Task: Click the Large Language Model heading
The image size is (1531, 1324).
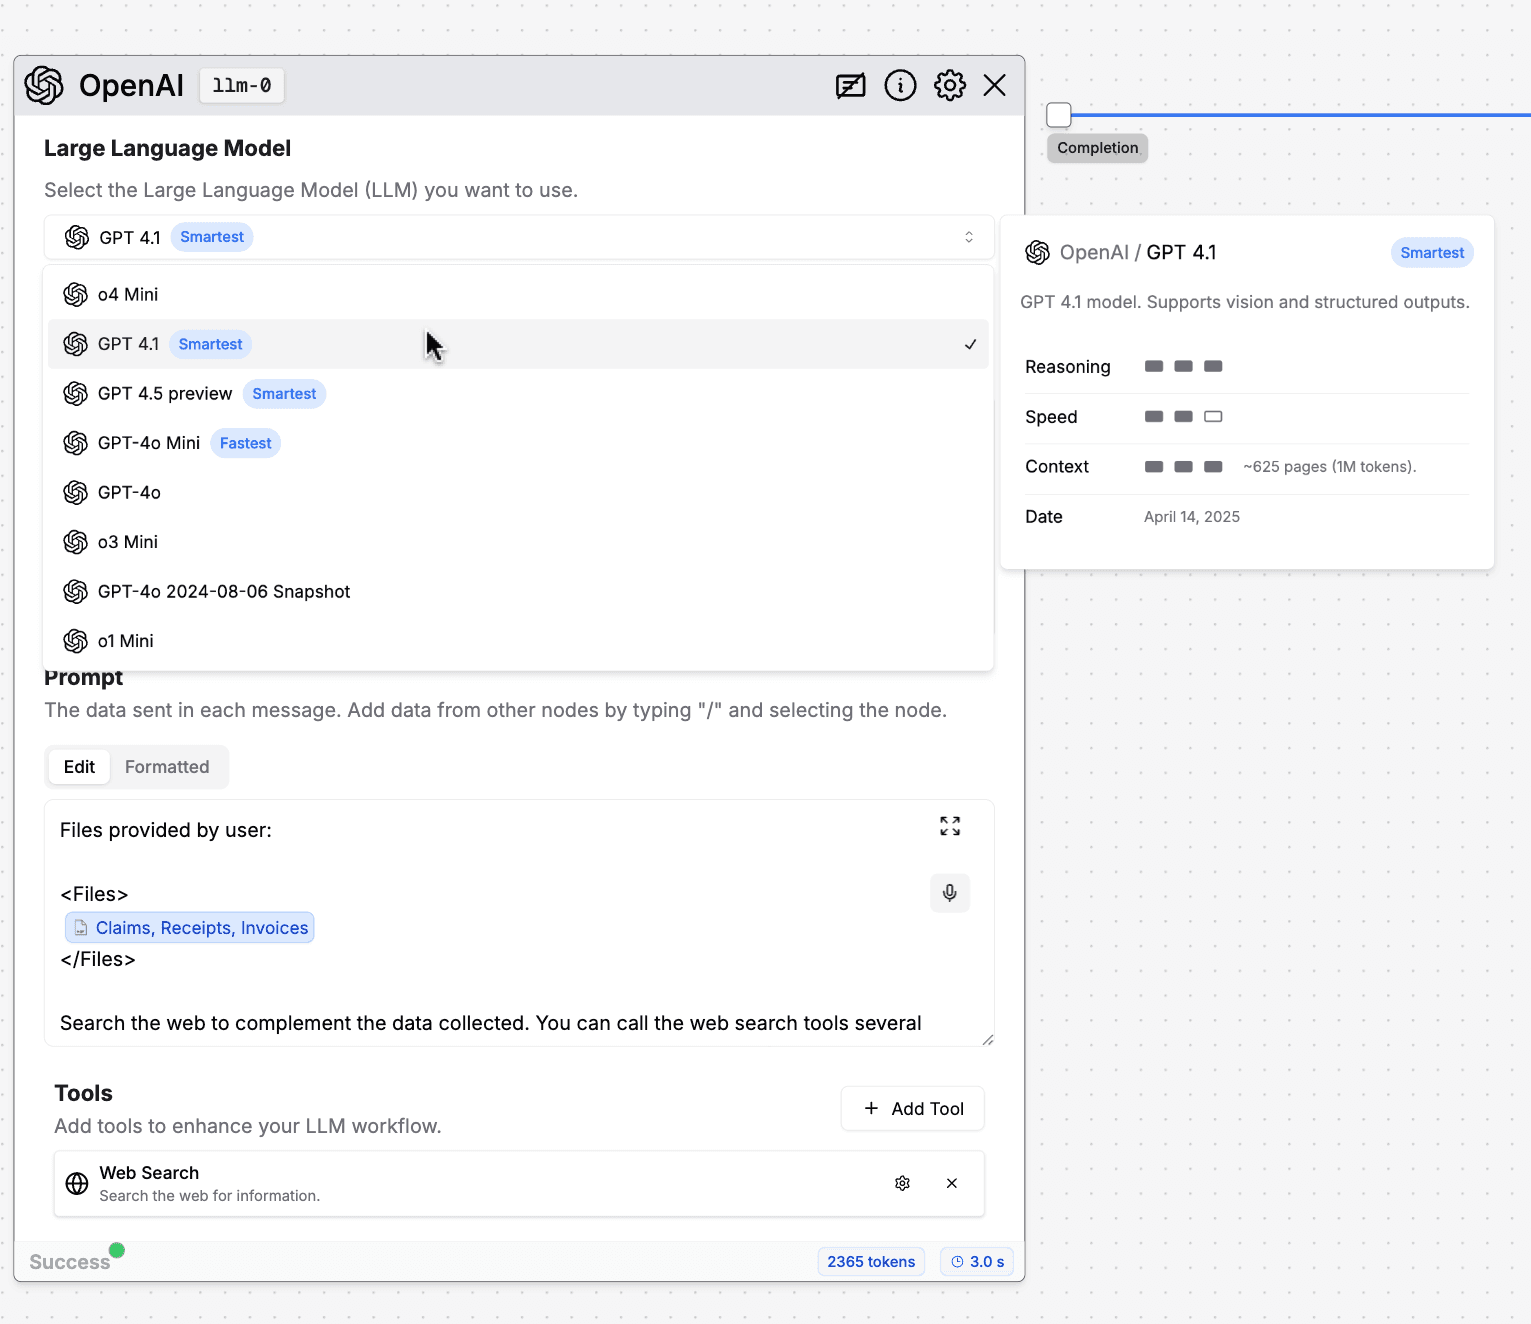Action: click(x=167, y=148)
